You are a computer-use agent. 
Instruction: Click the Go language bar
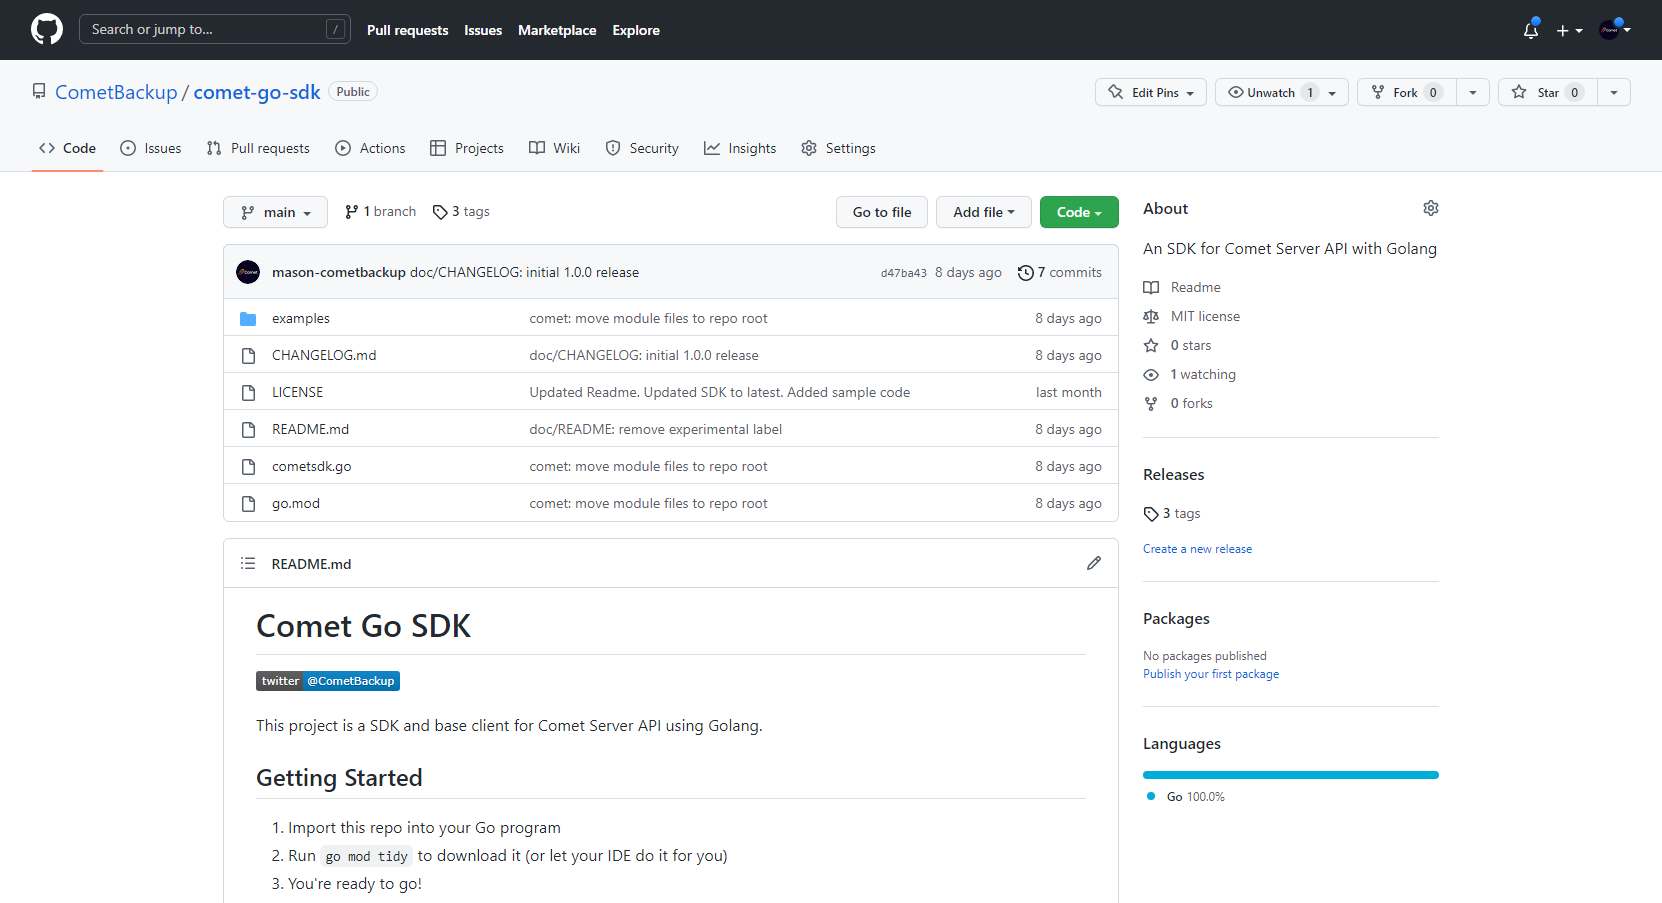click(1290, 775)
